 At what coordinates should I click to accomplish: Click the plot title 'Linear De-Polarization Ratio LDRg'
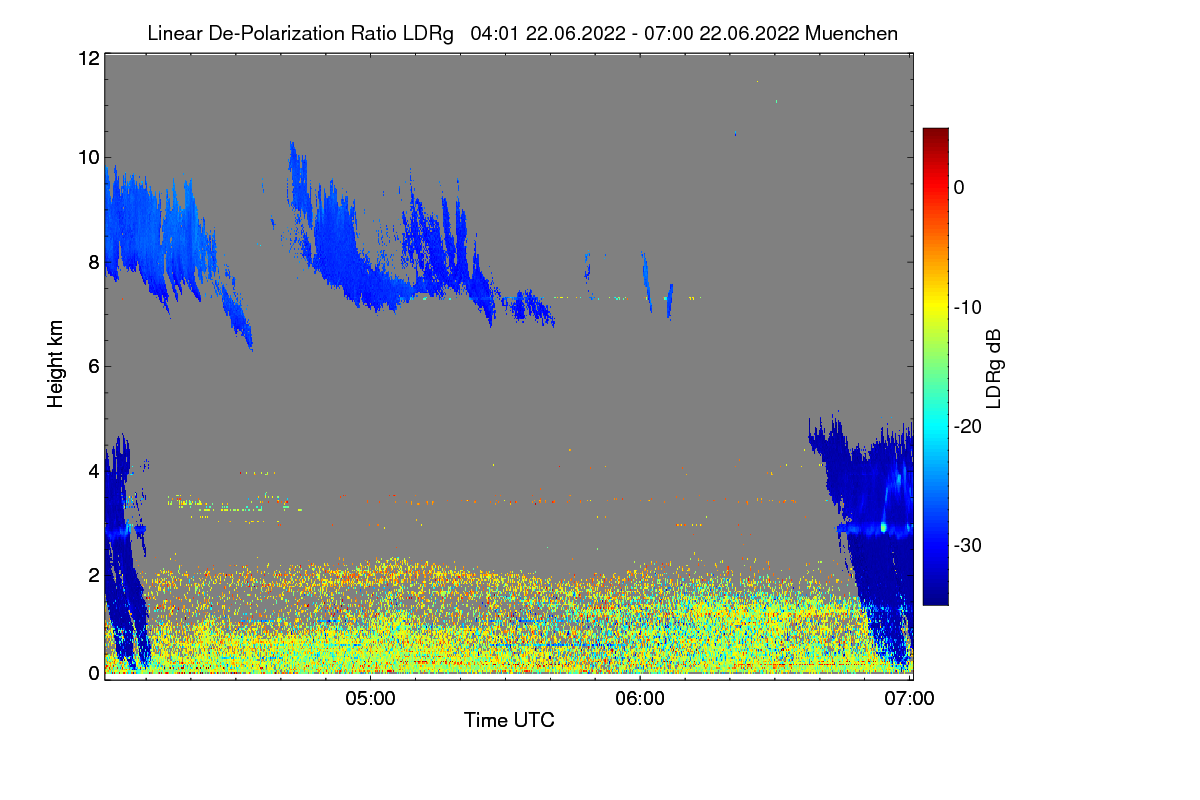click(300, 33)
